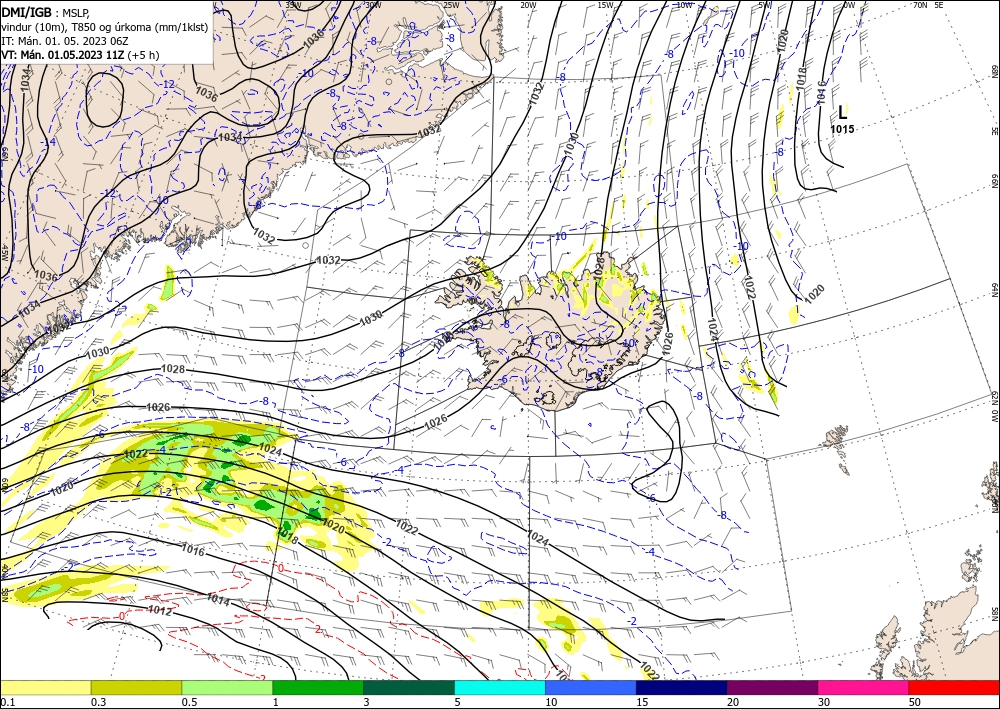
Task: Click the '50' legend scale value
Action: pyautogui.click(x=915, y=702)
